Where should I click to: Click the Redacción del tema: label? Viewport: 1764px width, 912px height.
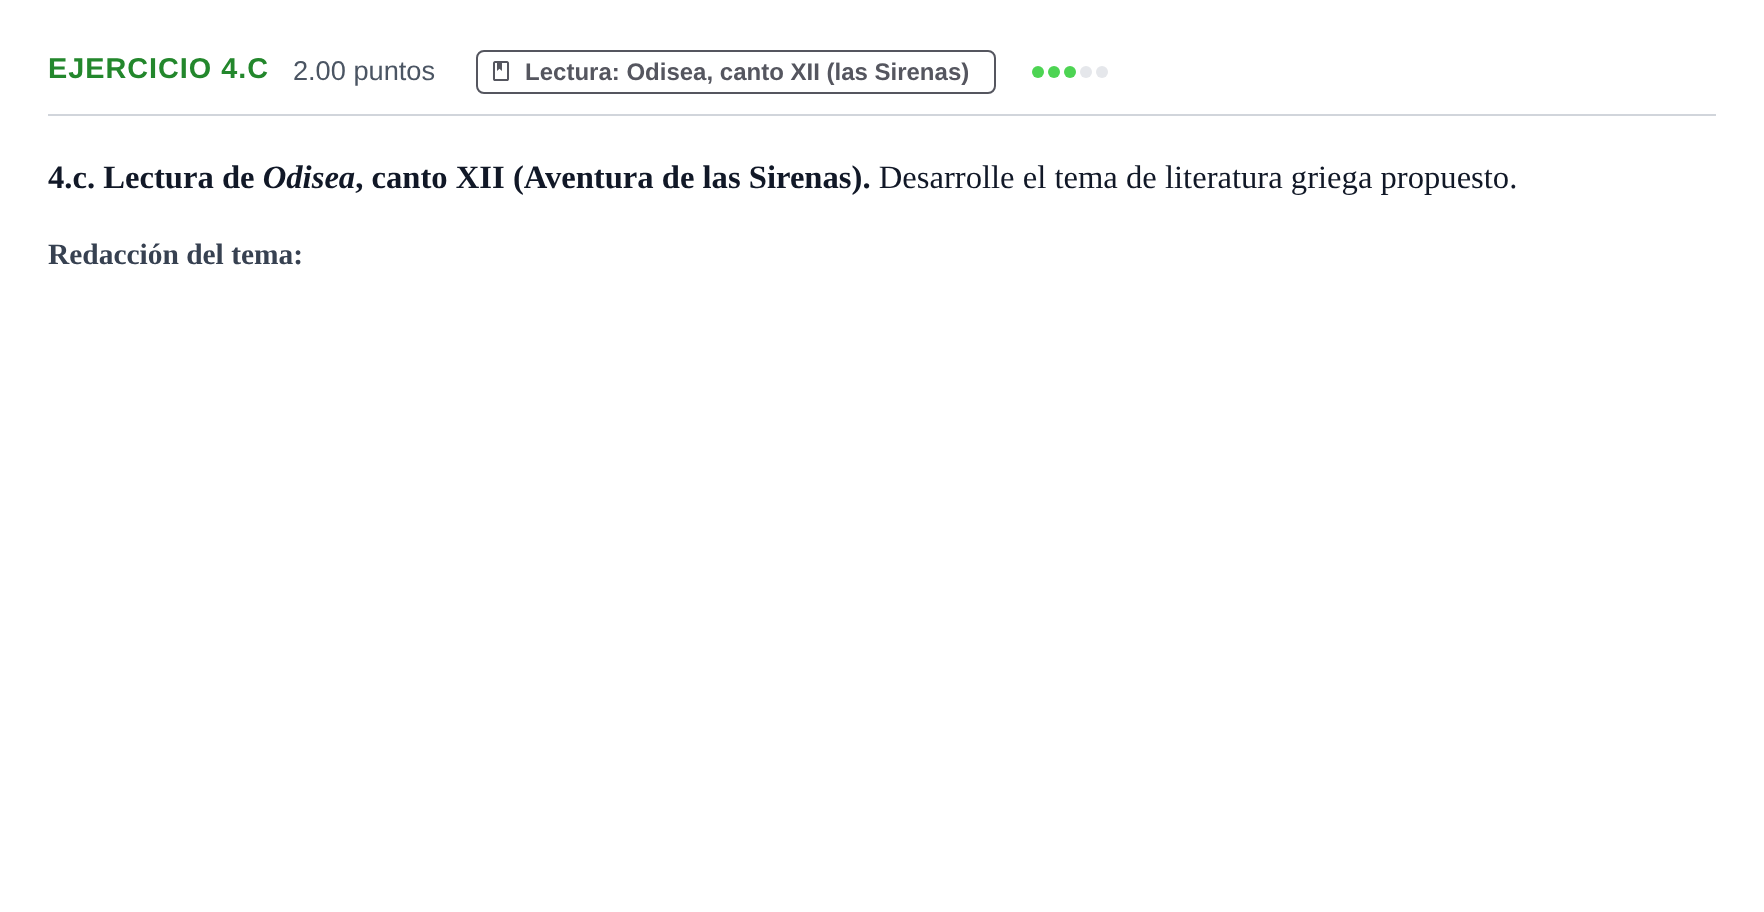175,255
